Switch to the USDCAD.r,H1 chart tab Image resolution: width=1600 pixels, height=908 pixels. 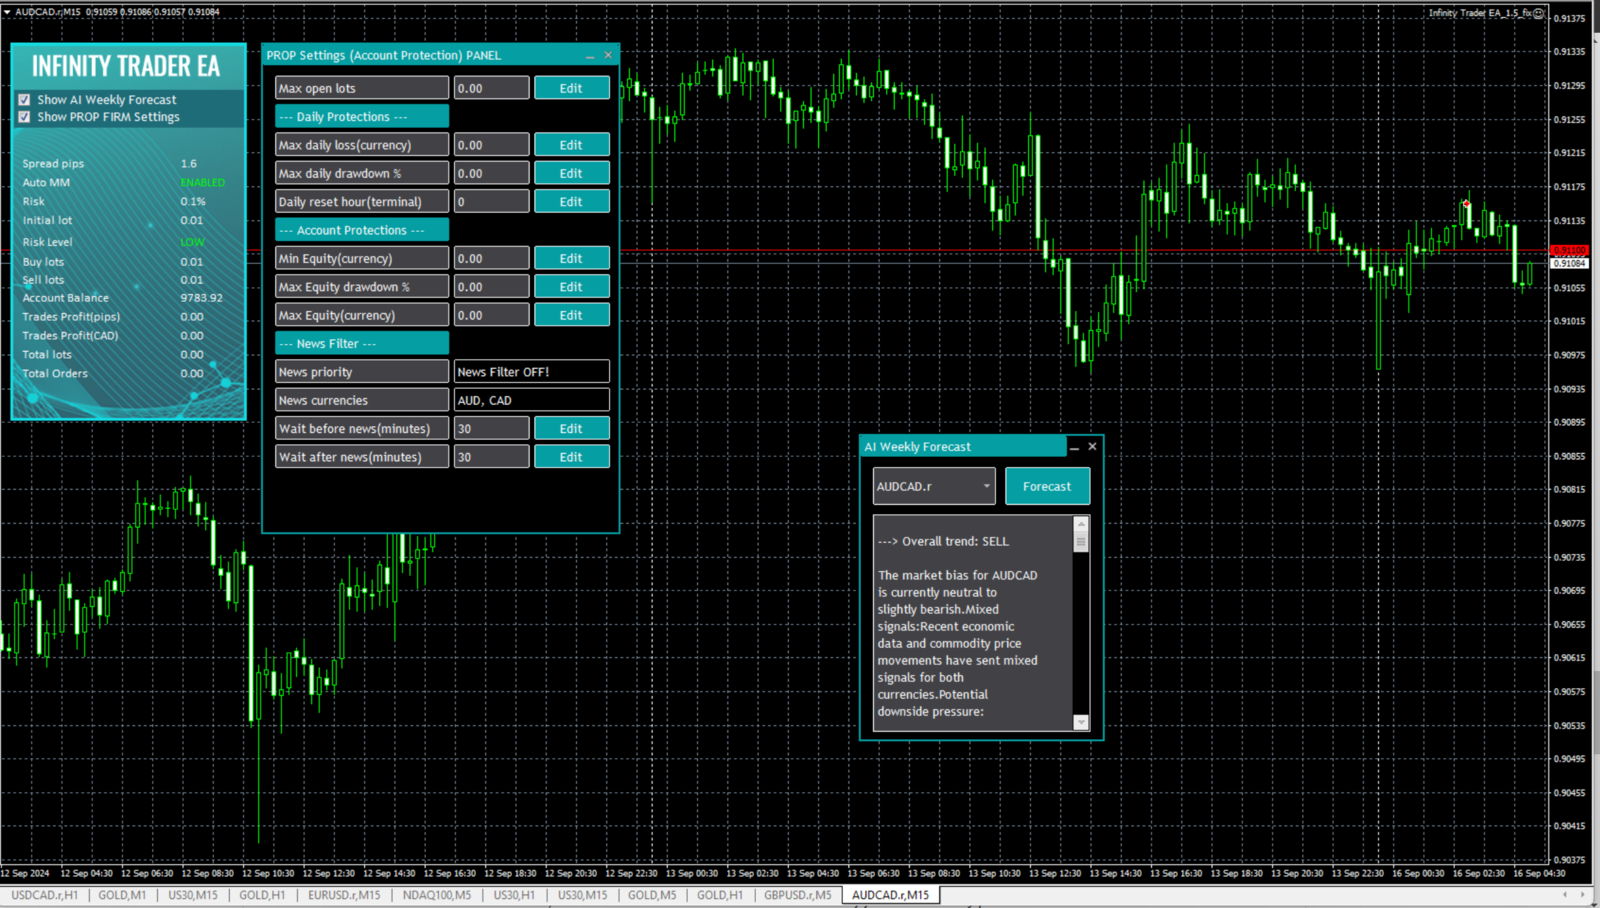point(44,895)
